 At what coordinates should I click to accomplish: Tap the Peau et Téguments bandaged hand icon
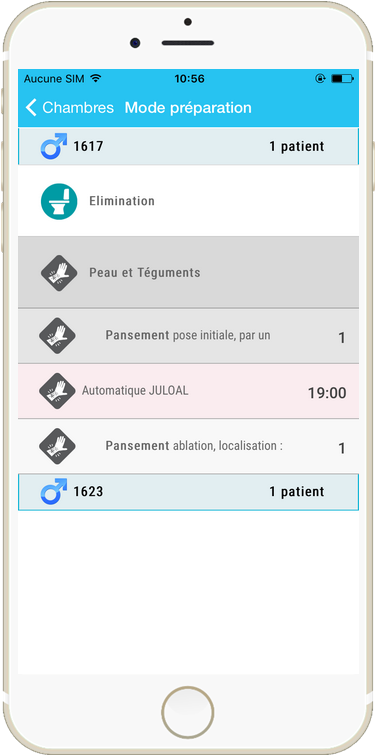pyautogui.click(x=59, y=273)
